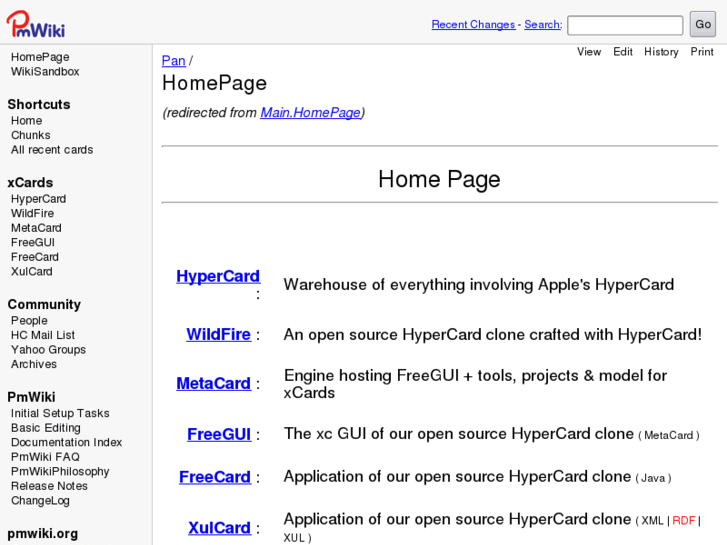Open Release Notes sidebar link

[49, 486]
